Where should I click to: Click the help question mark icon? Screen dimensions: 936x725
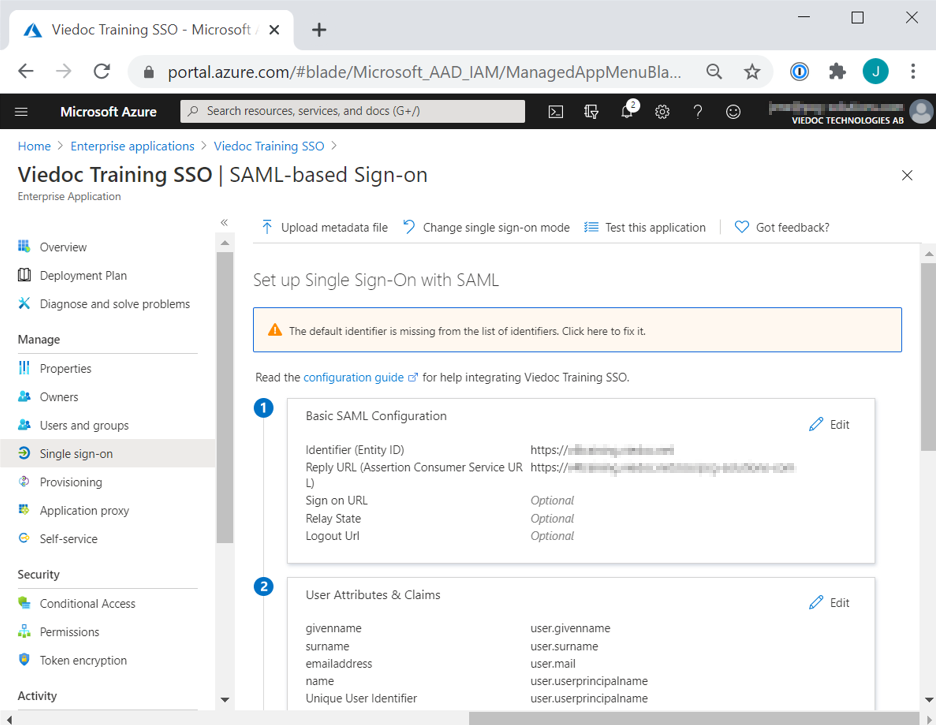tap(698, 112)
